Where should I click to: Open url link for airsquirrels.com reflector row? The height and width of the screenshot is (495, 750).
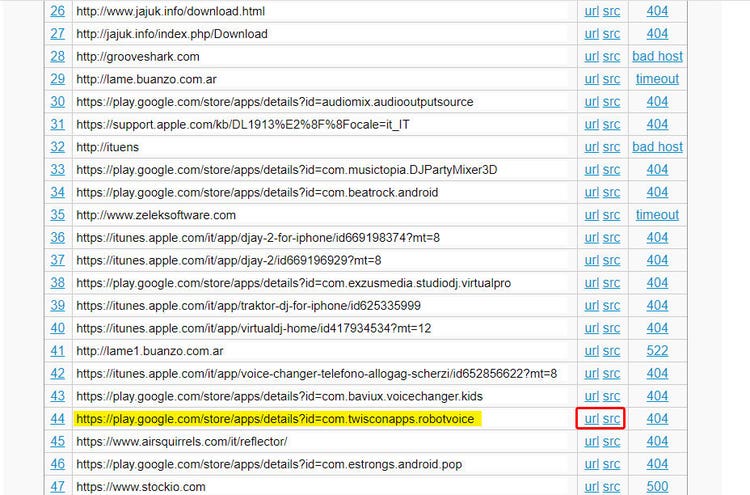point(591,441)
